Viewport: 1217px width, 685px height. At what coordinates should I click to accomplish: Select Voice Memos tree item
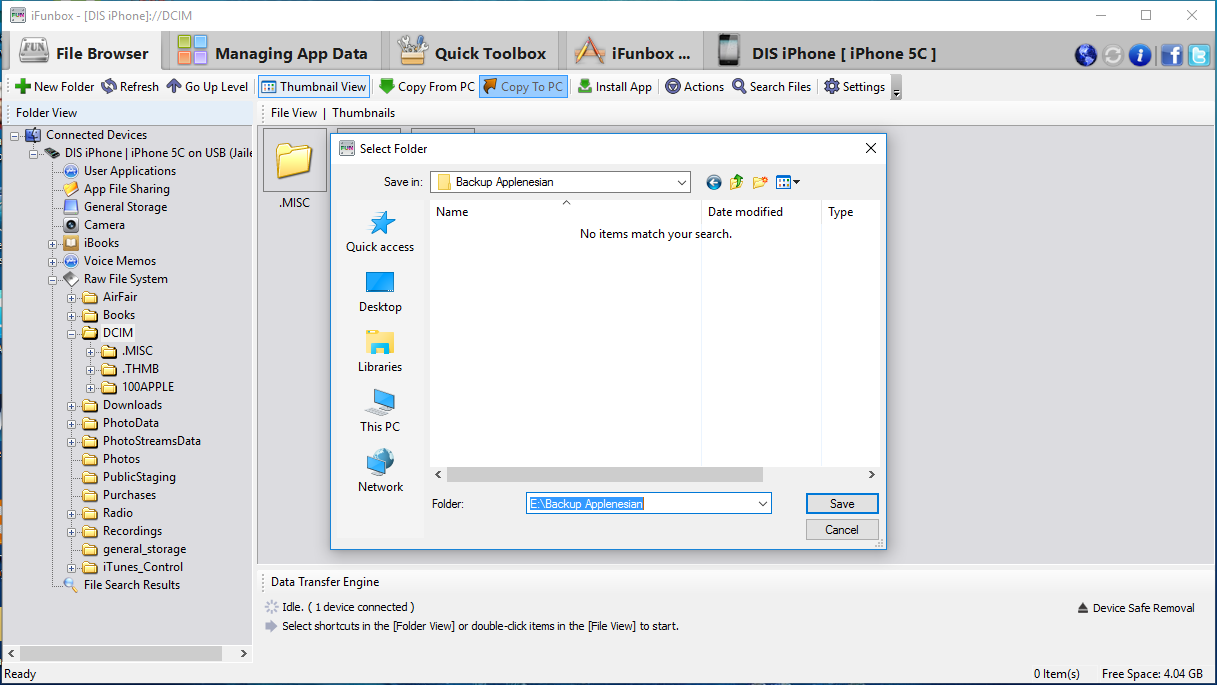[x=120, y=261]
